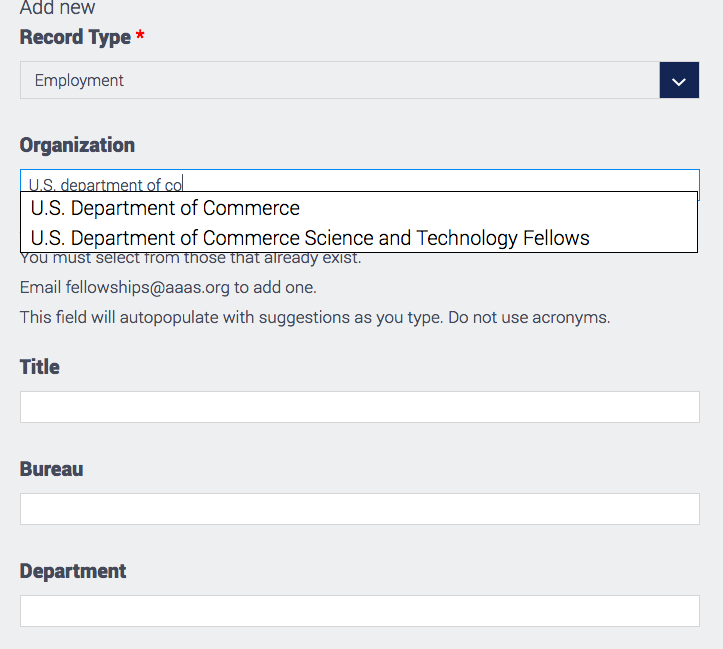Click the 'Add new' heading text
Image resolution: width=723 pixels, height=649 pixels.
tap(58, 8)
